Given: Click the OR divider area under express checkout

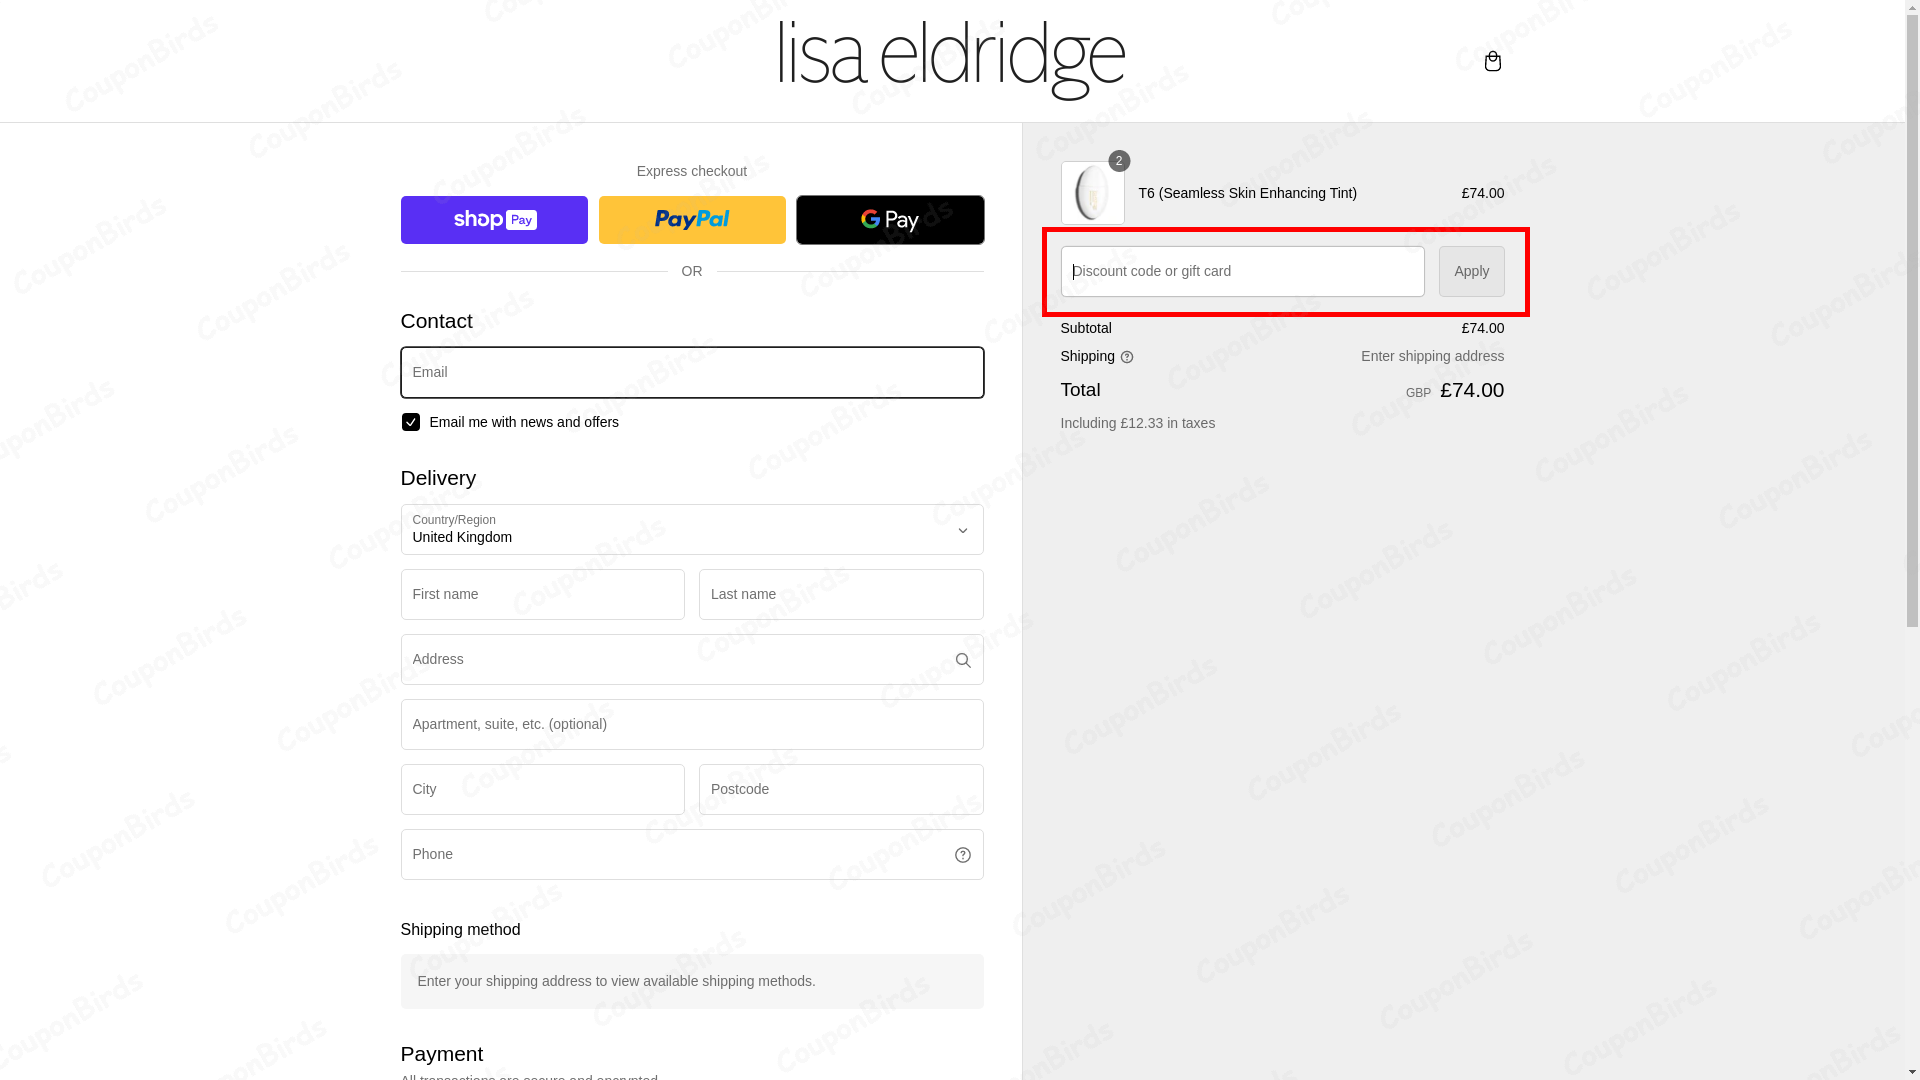Looking at the screenshot, I should (691, 271).
